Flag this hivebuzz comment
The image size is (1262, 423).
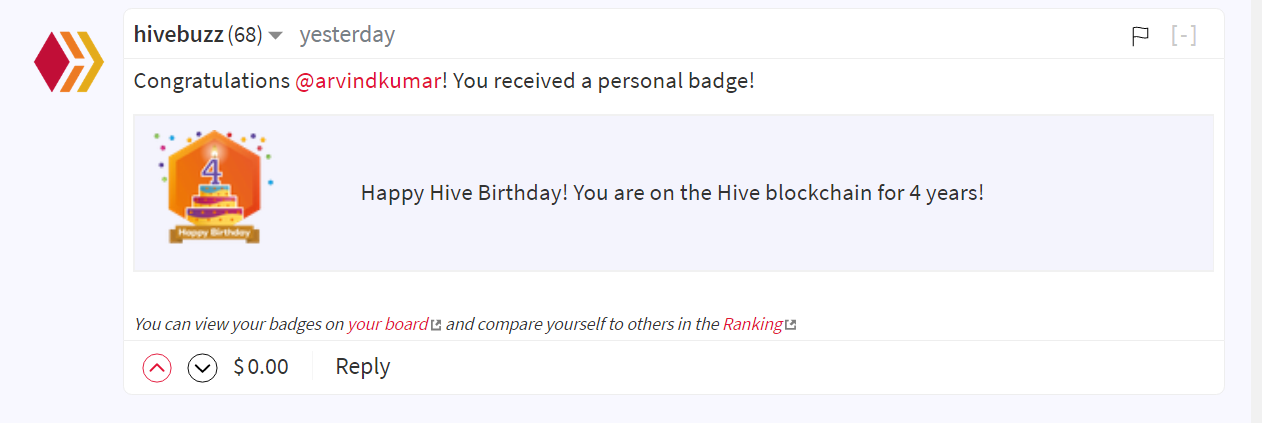1140,36
